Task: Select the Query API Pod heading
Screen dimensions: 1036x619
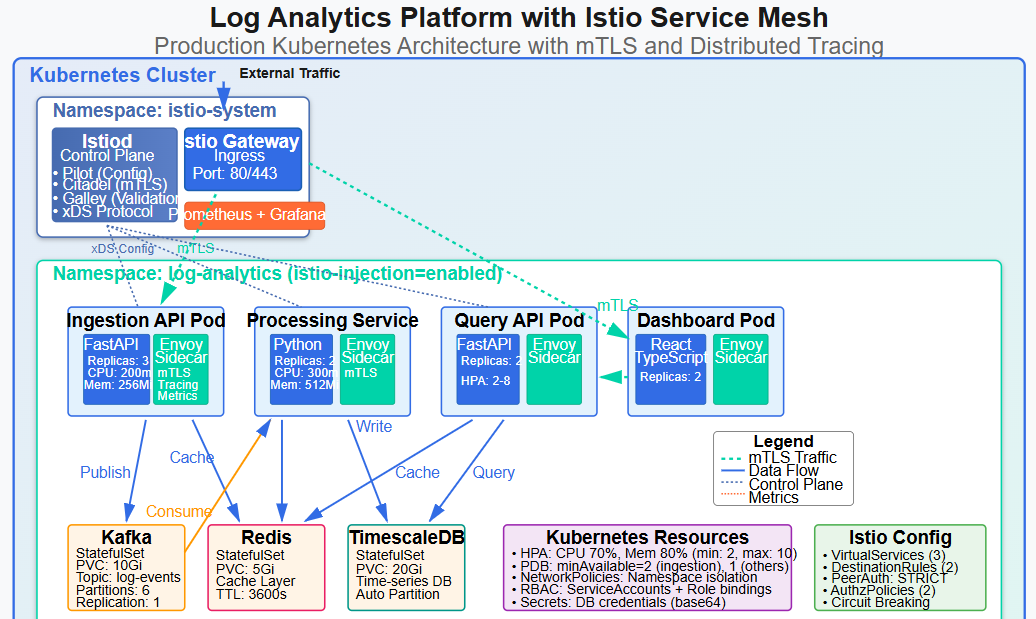Action: click(x=519, y=320)
